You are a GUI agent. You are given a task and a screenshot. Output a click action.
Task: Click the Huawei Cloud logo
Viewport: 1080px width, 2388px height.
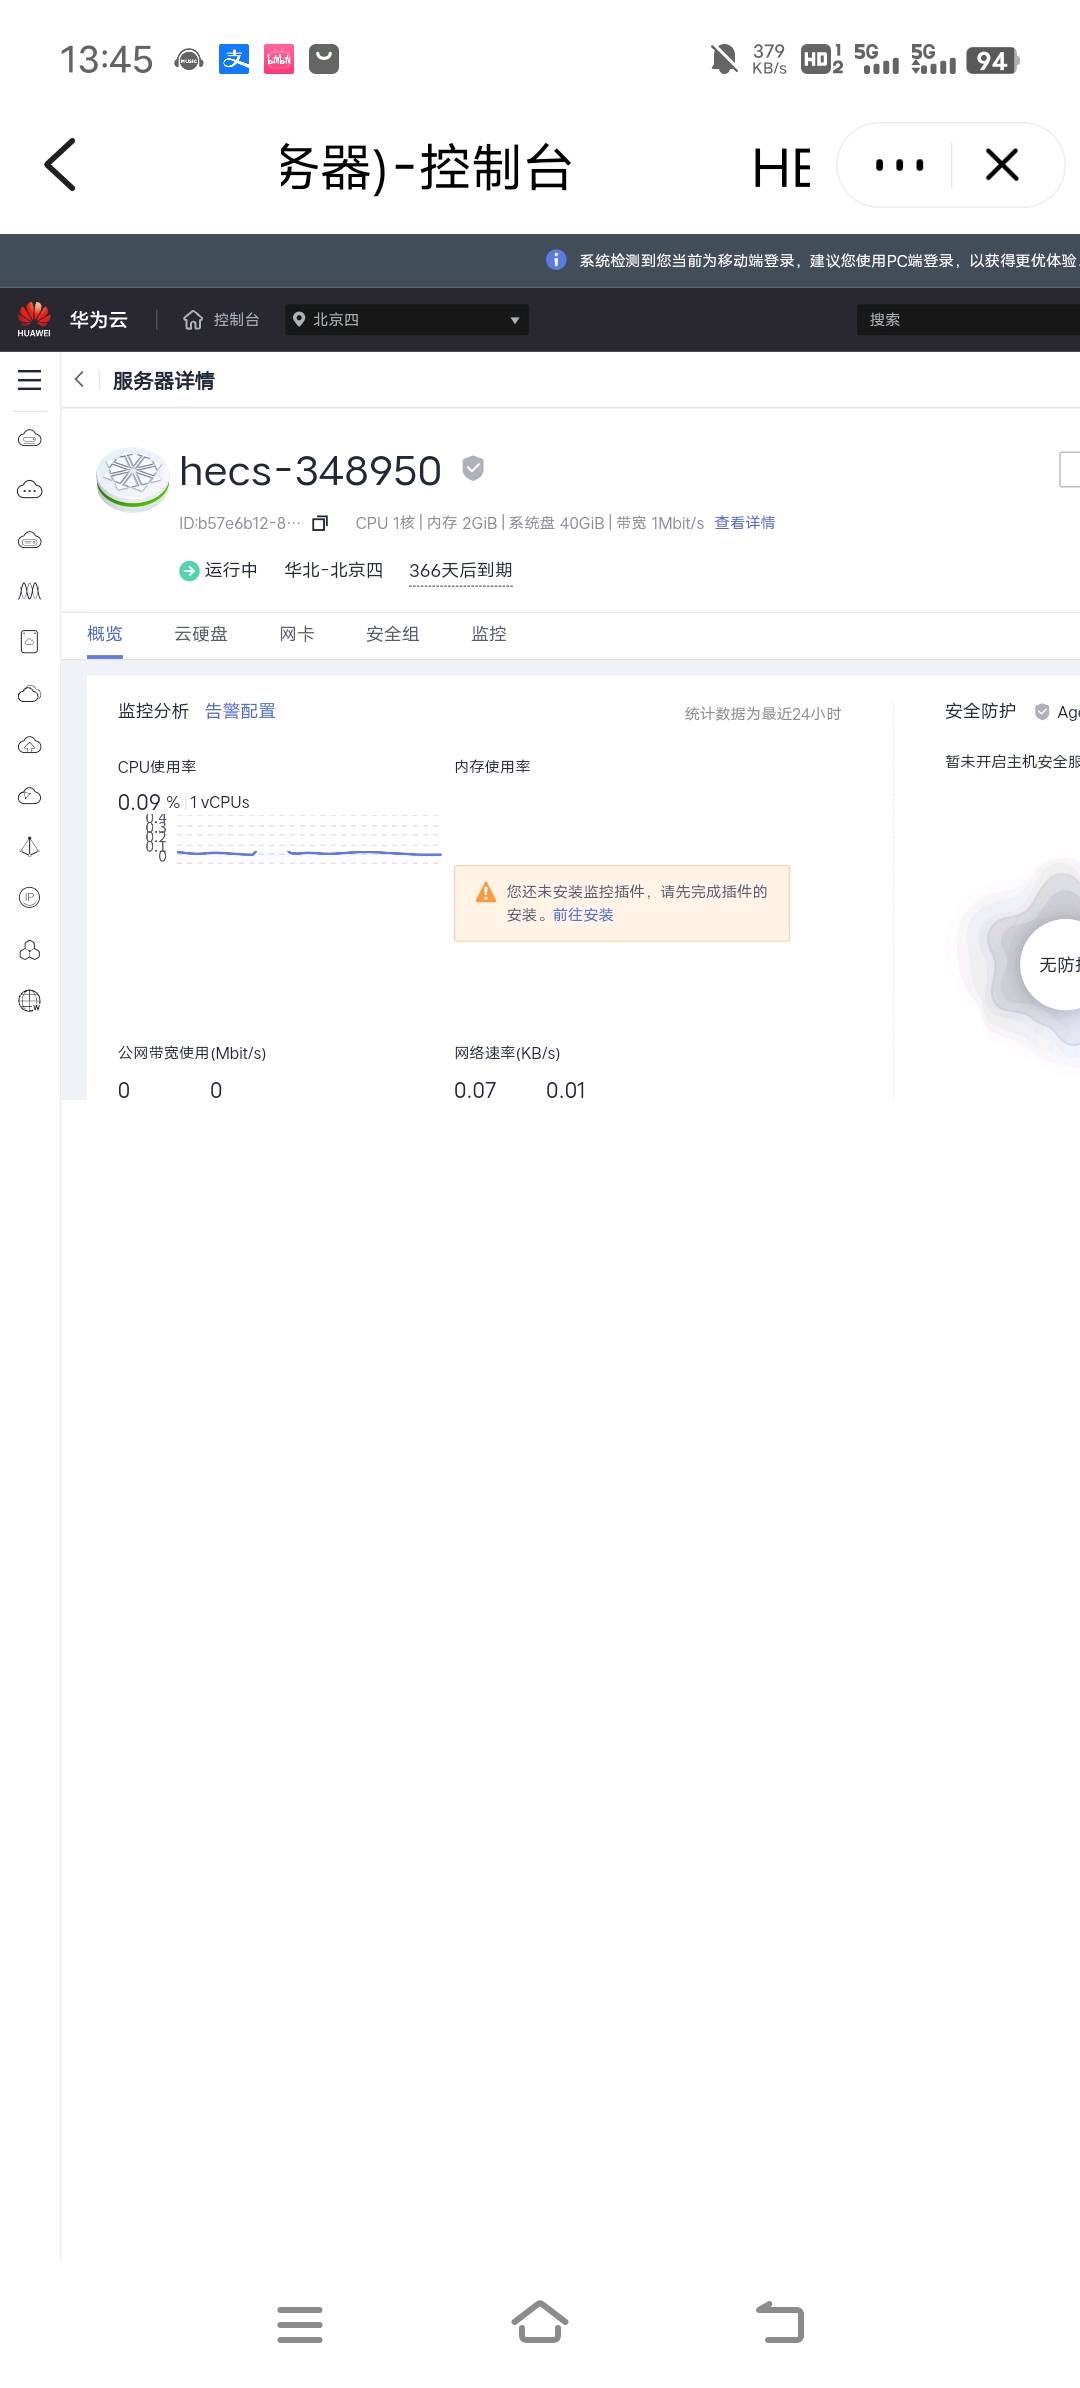pos(34,319)
